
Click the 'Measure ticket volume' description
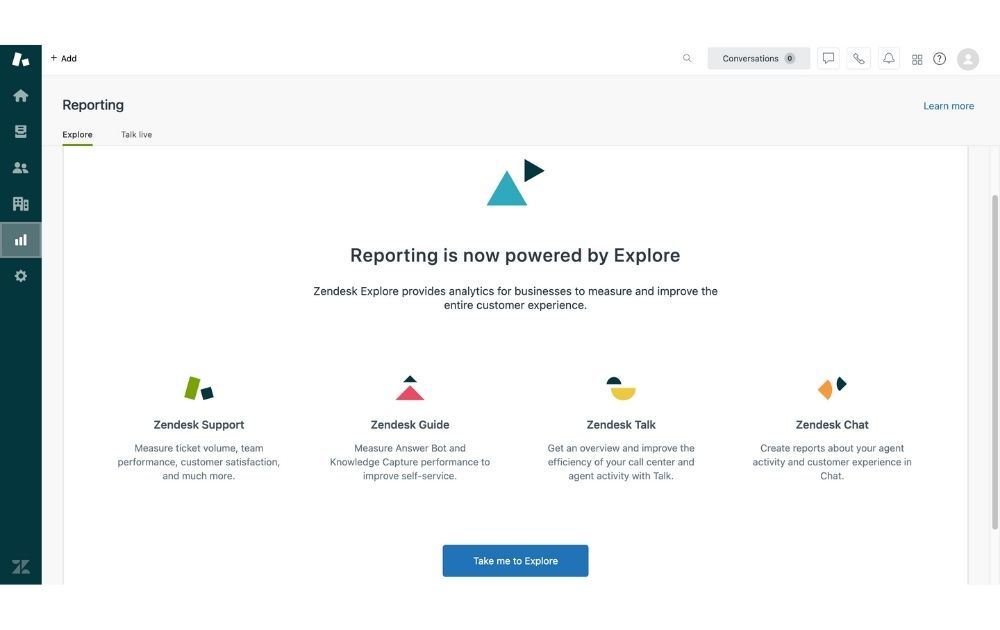[x=198, y=462]
